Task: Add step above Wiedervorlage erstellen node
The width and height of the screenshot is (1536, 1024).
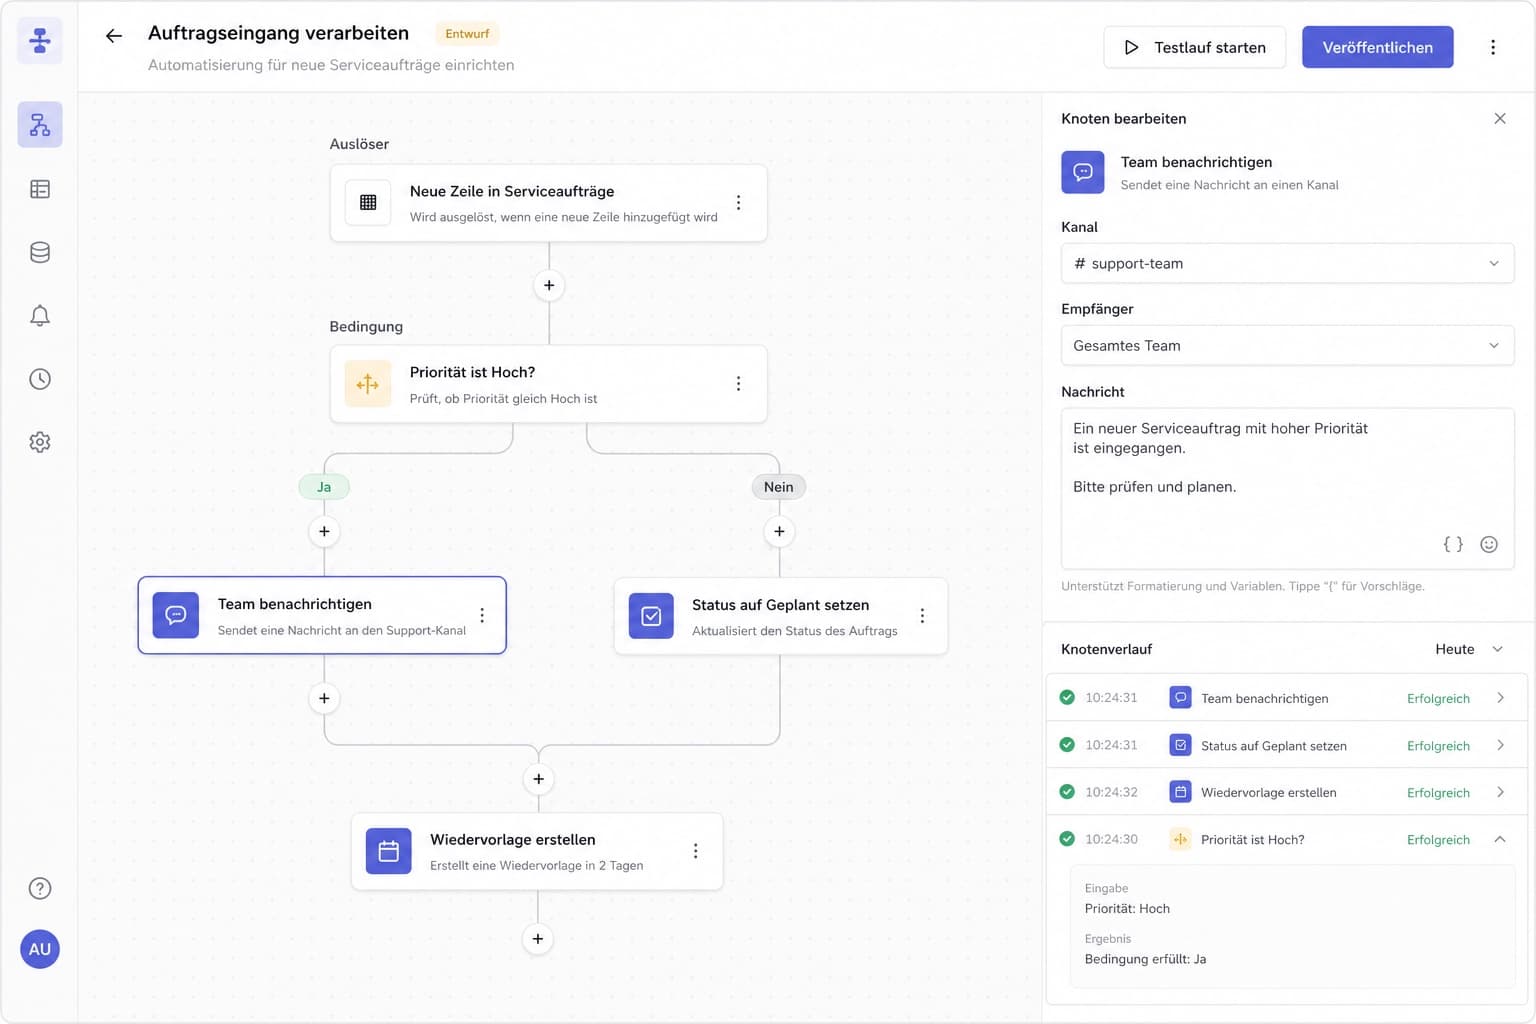Action: pyautogui.click(x=538, y=779)
